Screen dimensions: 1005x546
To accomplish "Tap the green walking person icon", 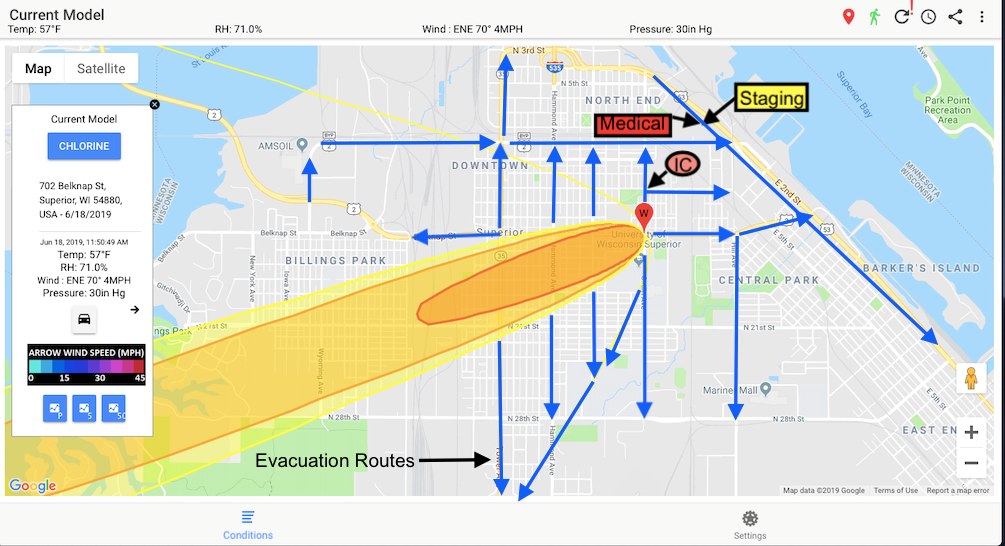I will [874, 17].
